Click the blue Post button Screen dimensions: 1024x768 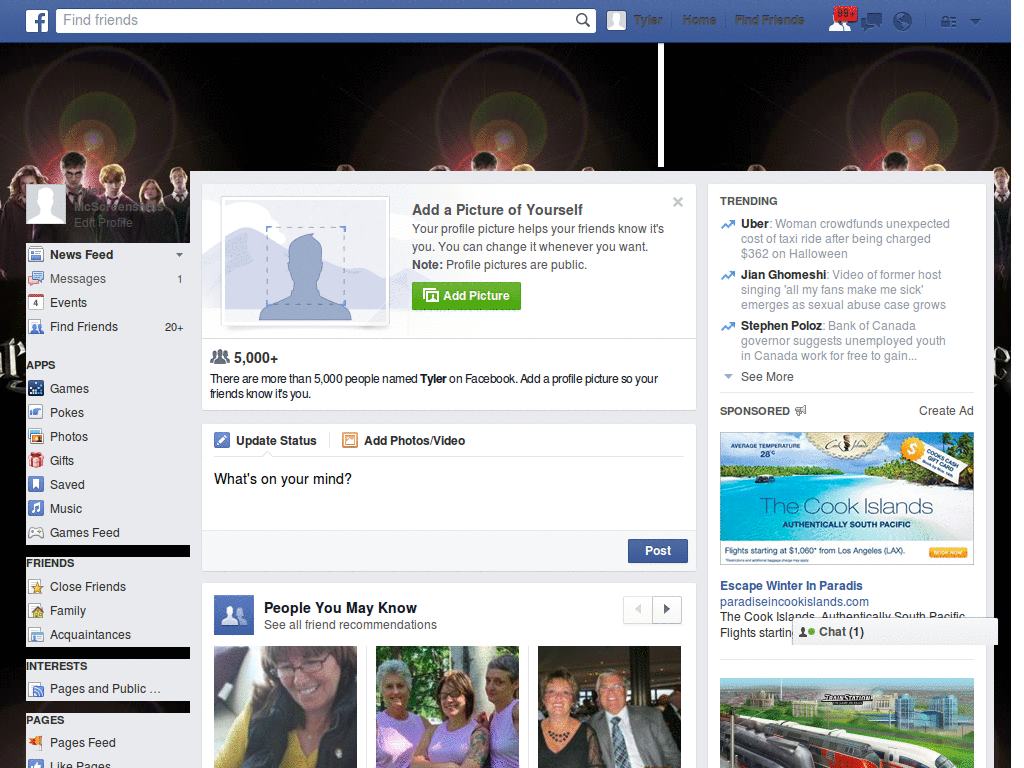pyautogui.click(x=658, y=551)
